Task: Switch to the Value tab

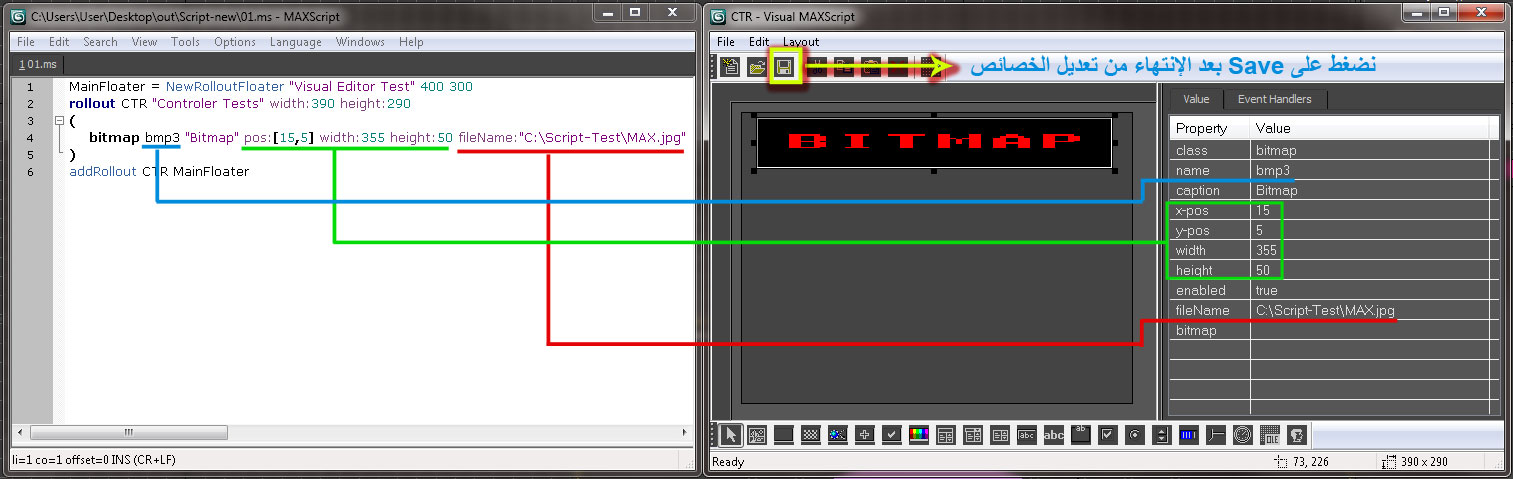Action: [1196, 99]
